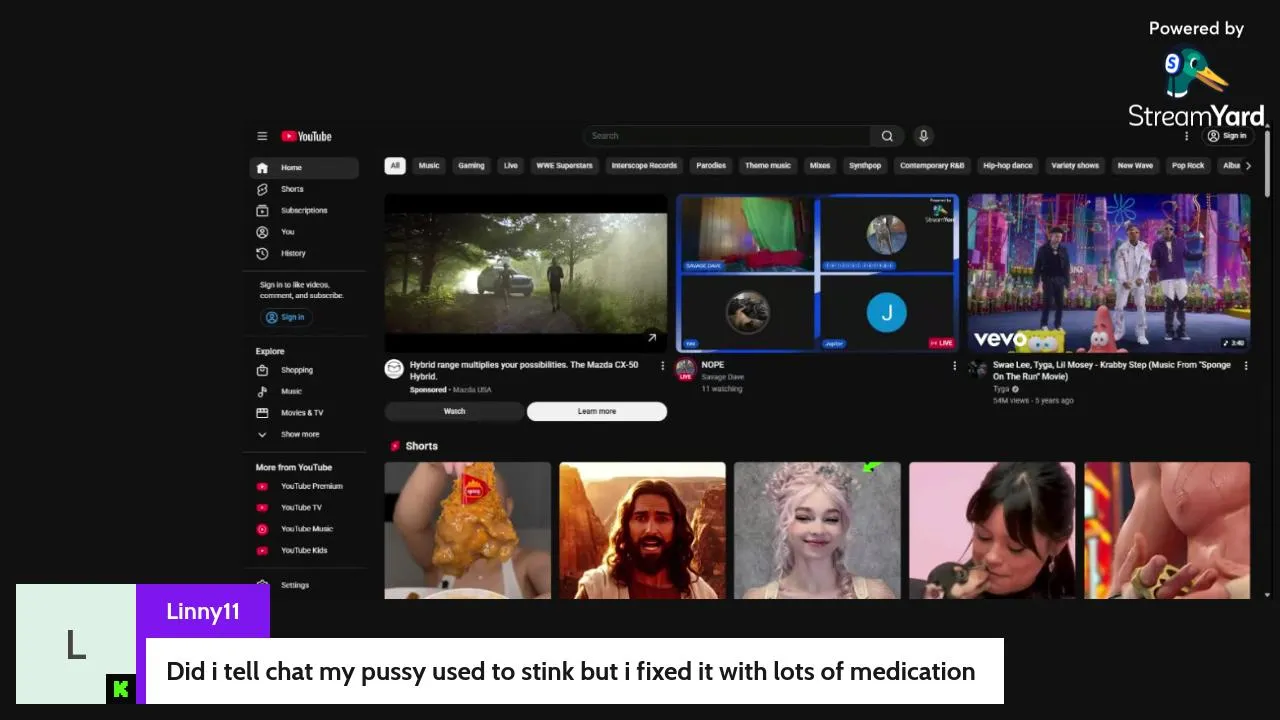Select the WWE Superstars filter chip
The height and width of the screenshot is (720, 1280).
click(564, 166)
